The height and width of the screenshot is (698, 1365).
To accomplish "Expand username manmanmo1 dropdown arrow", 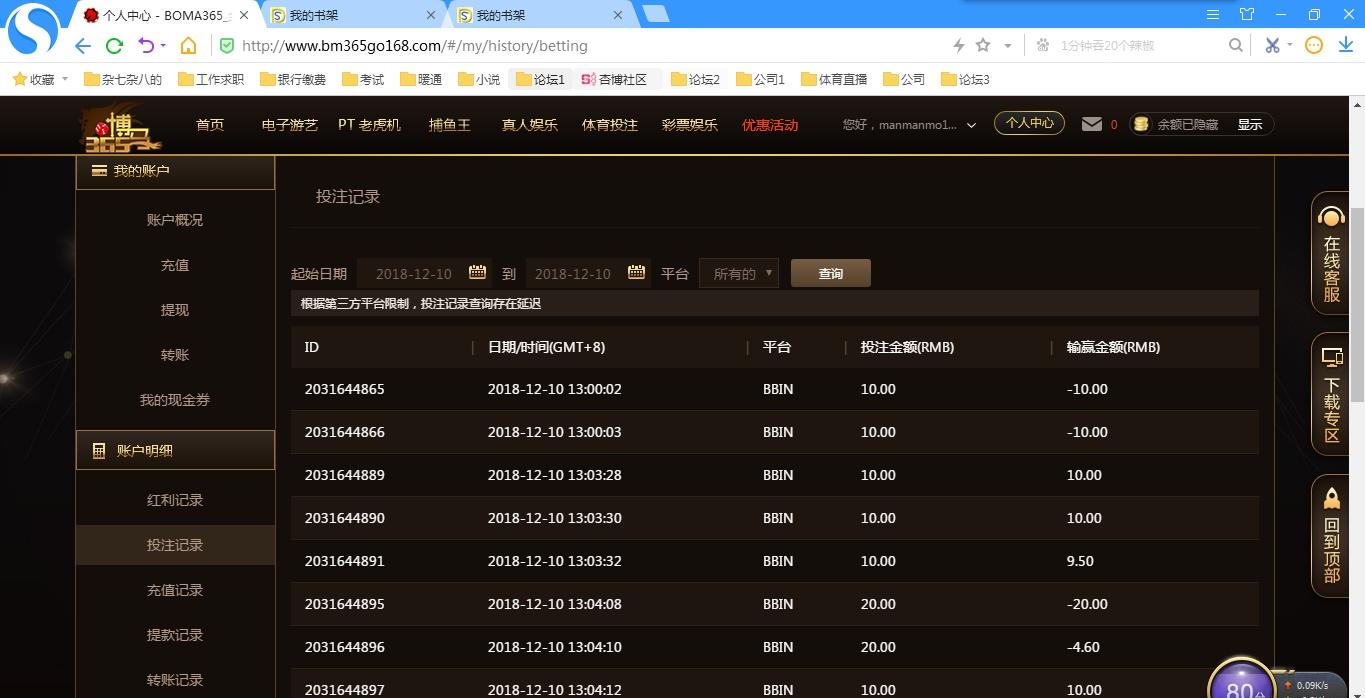I will coord(971,125).
